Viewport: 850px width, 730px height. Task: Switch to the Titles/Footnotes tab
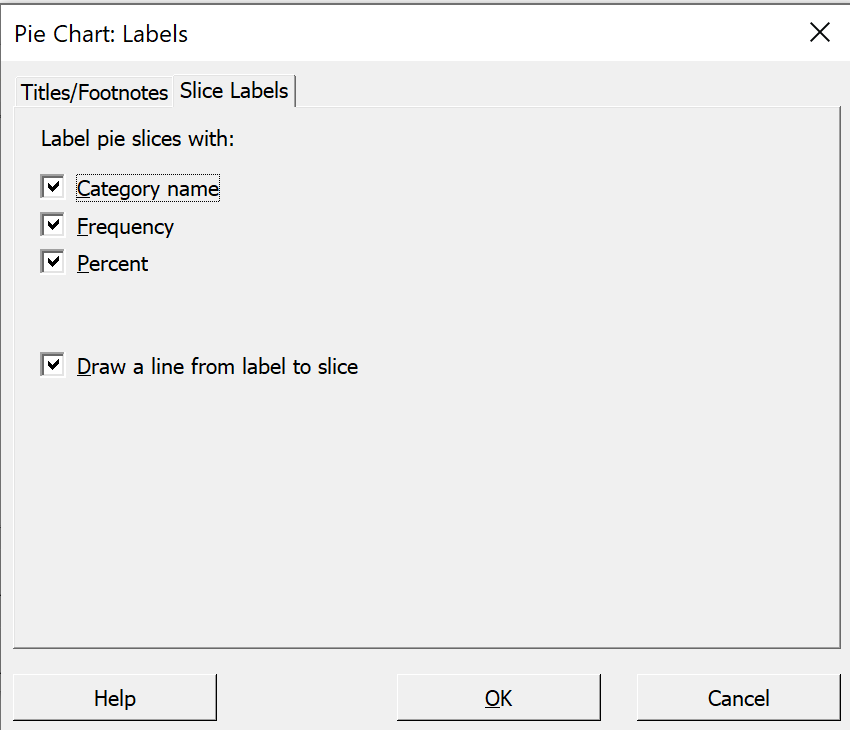[x=94, y=92]
